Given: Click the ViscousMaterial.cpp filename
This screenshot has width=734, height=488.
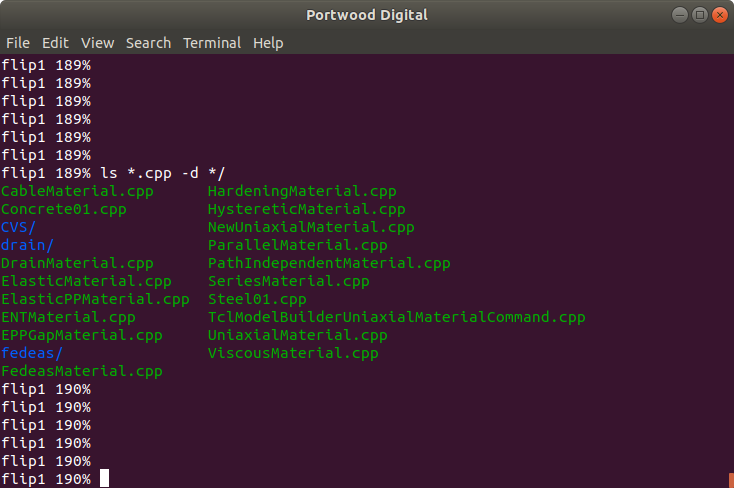Looking at the screenshot, I should (x=293, y=353).
